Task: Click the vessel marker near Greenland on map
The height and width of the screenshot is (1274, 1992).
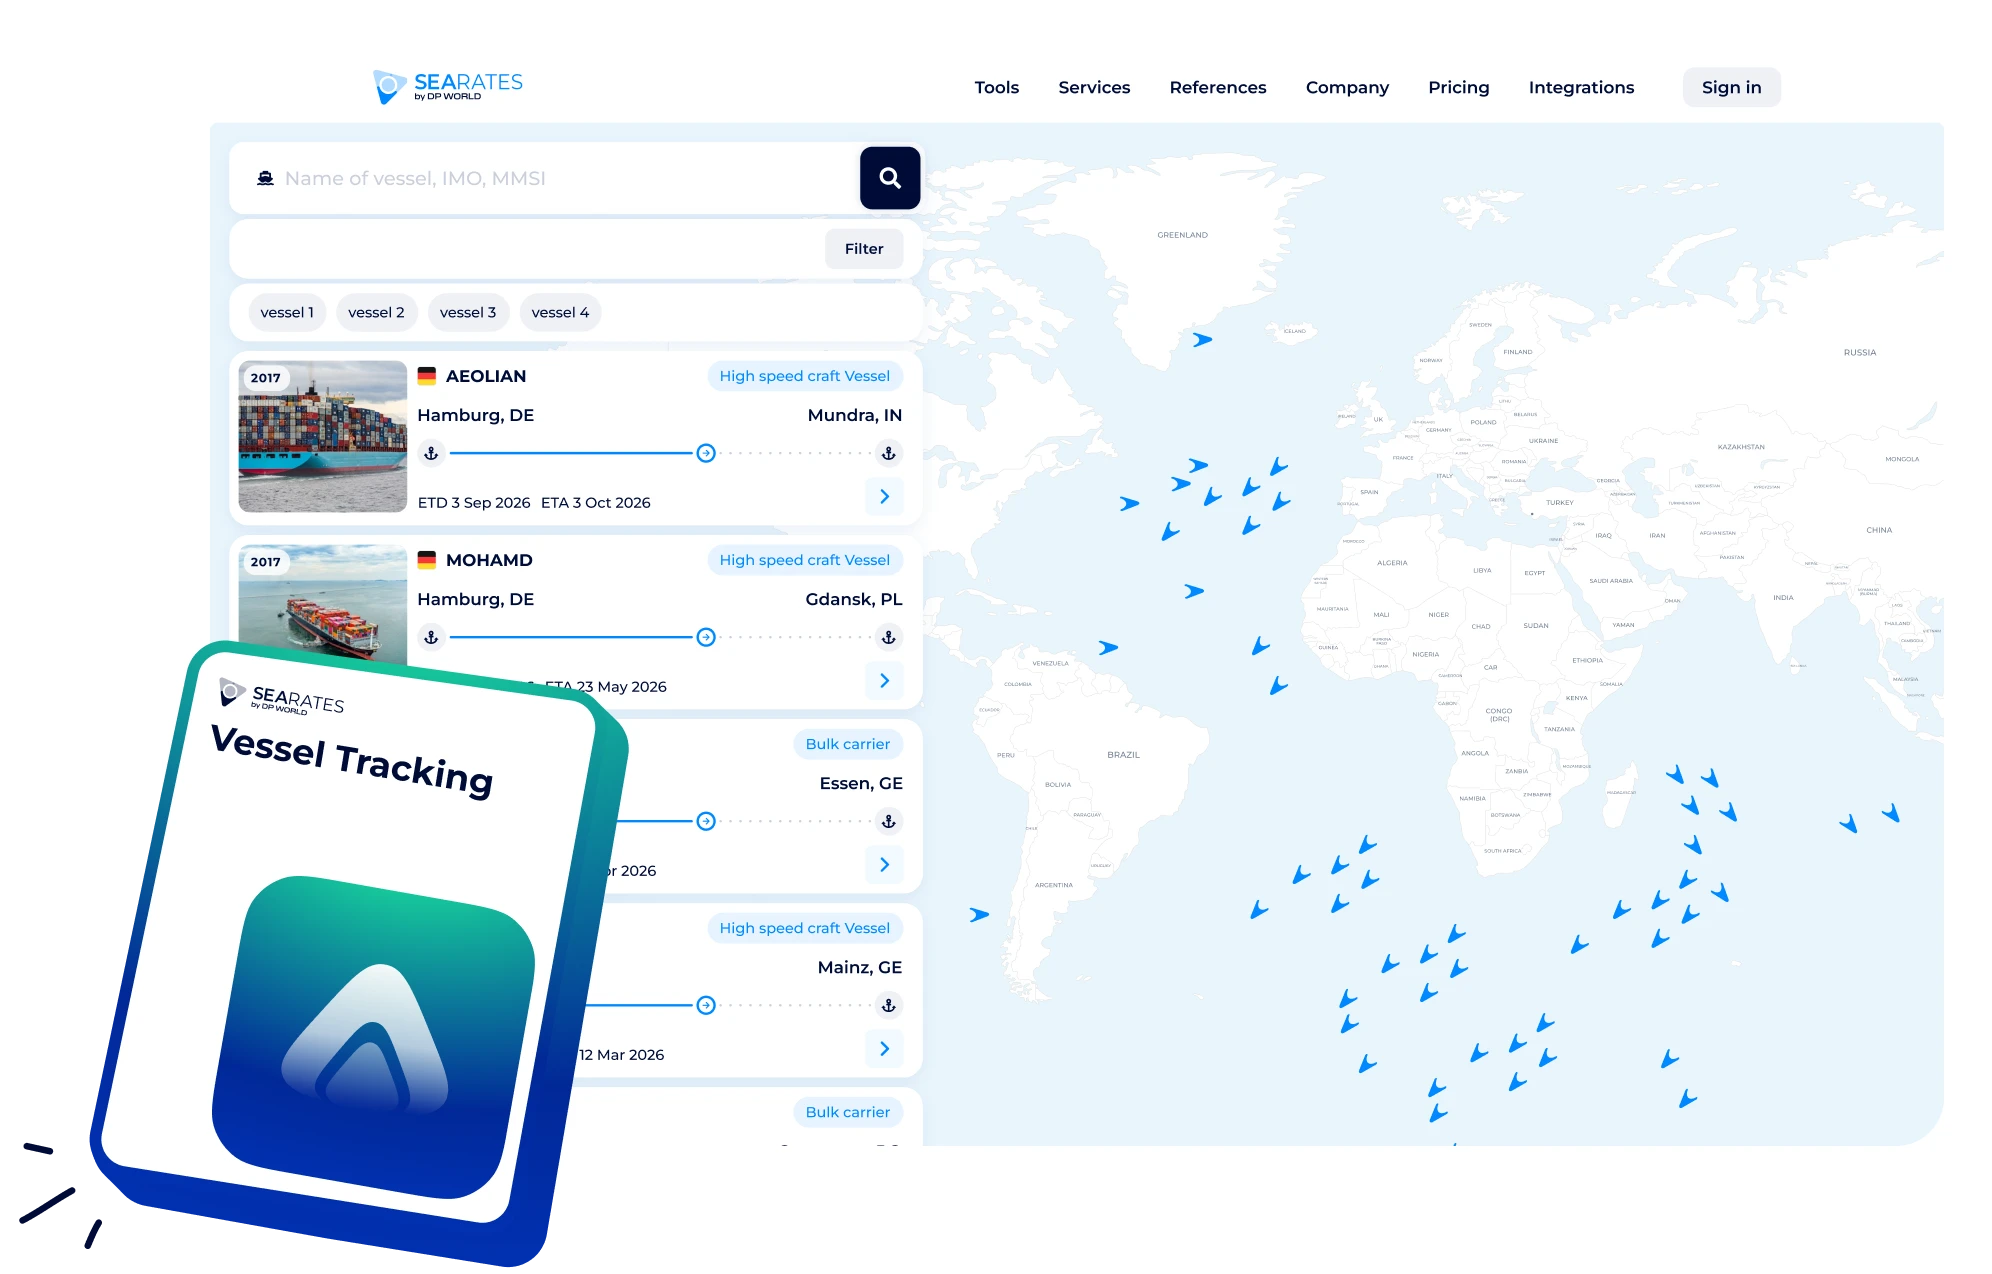Action: click(1202, 340)
